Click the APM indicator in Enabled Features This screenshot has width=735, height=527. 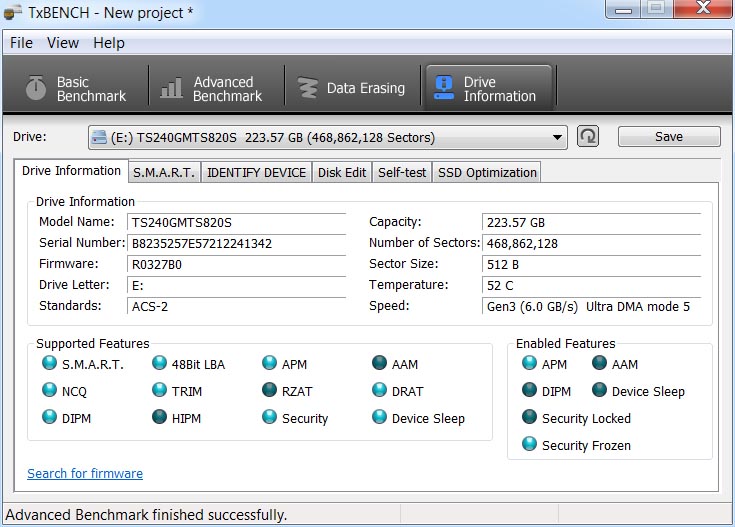pos(529,363)
